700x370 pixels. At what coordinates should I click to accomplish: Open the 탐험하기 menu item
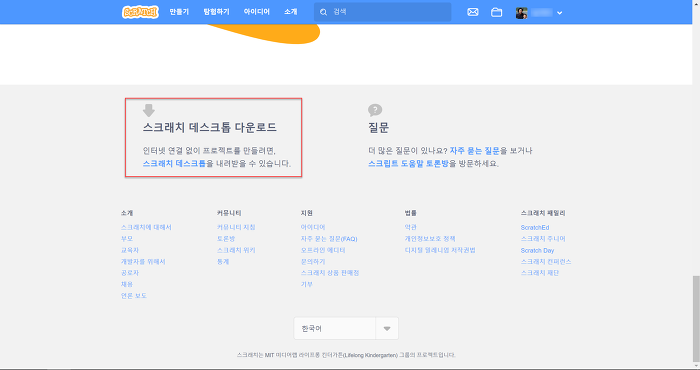[217, 12]
